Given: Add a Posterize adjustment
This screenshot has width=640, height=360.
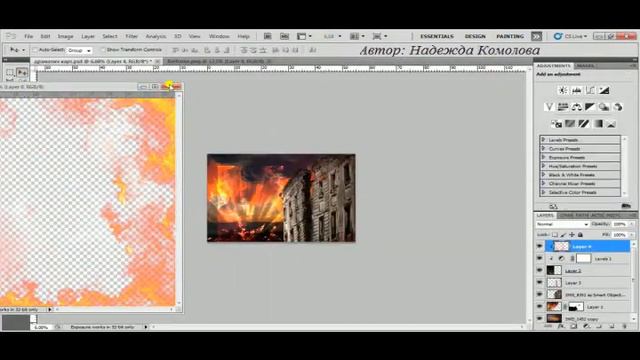Looking at the screenshot, I should 570,124.
